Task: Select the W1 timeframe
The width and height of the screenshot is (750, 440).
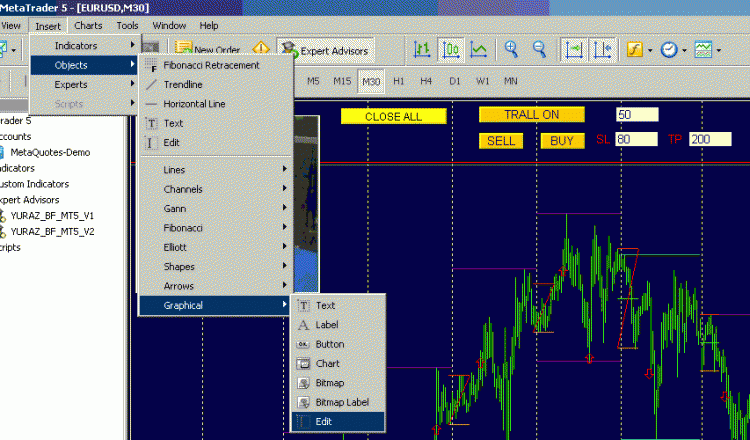Action: pos(483,81)
